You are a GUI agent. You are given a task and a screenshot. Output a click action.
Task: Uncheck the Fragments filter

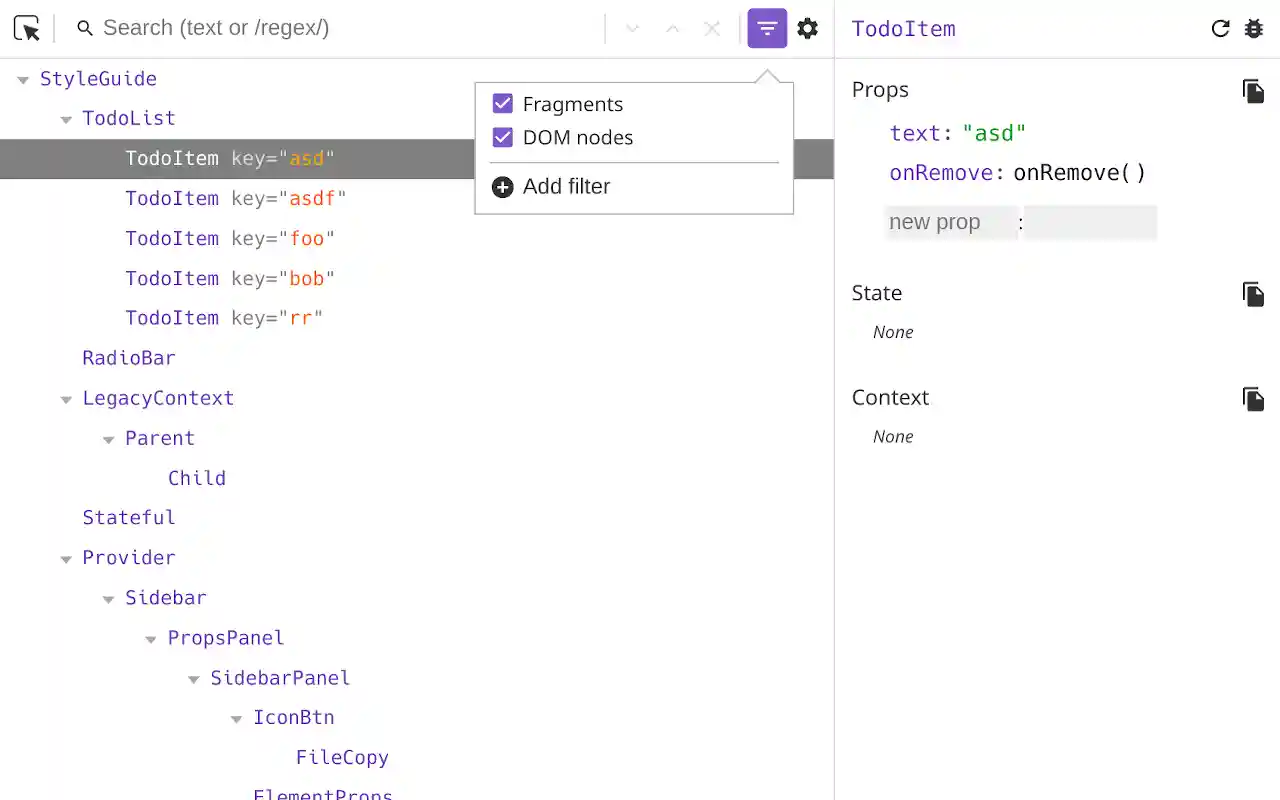coord(502,104)
